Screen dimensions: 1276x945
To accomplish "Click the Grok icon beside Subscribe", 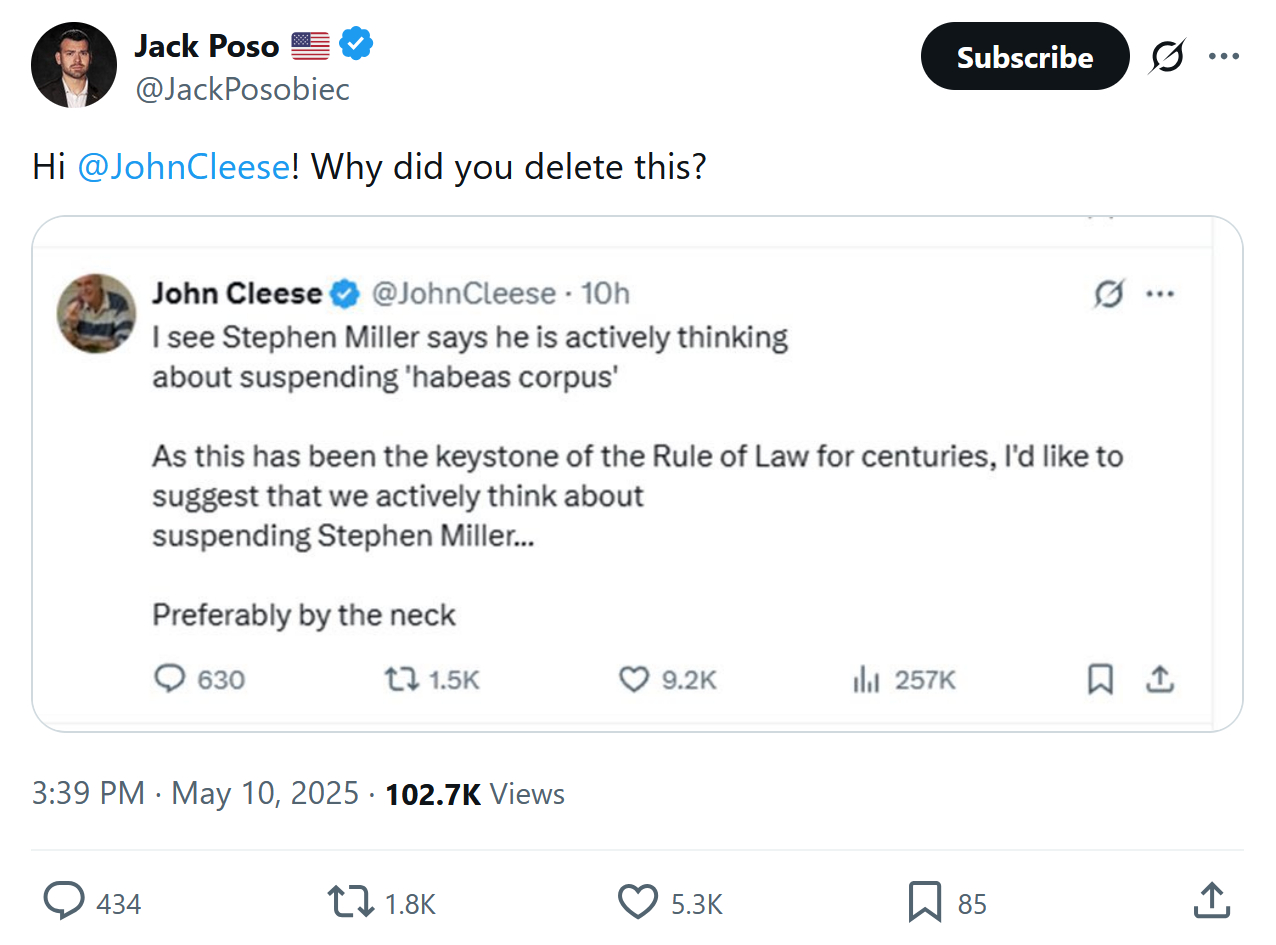I will tap(1167, 57).
